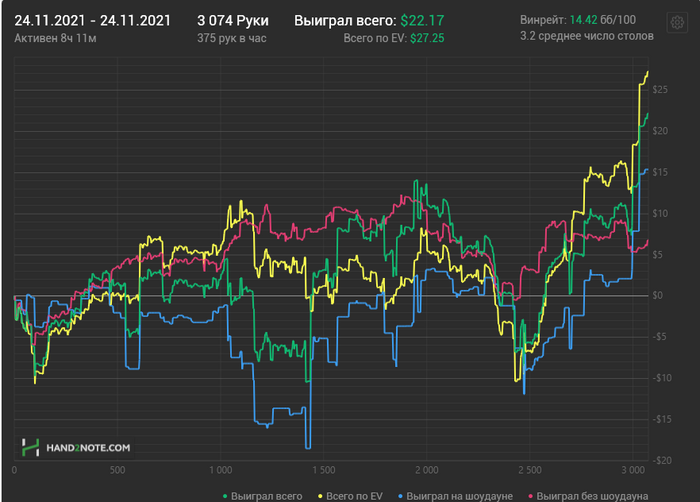Click the '-$10' y-axis label
Viewport: 700px width, 502px height.
coord(662,378)
